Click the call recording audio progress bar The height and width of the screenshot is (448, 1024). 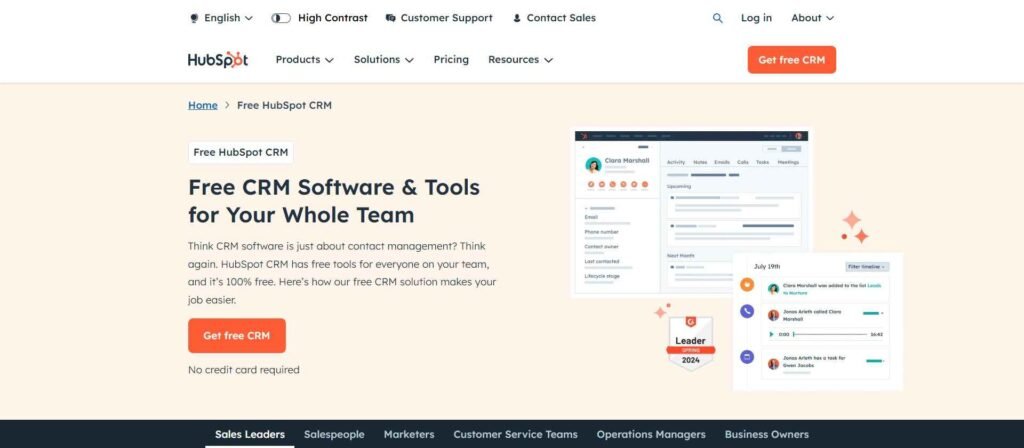tap(831, 334)
